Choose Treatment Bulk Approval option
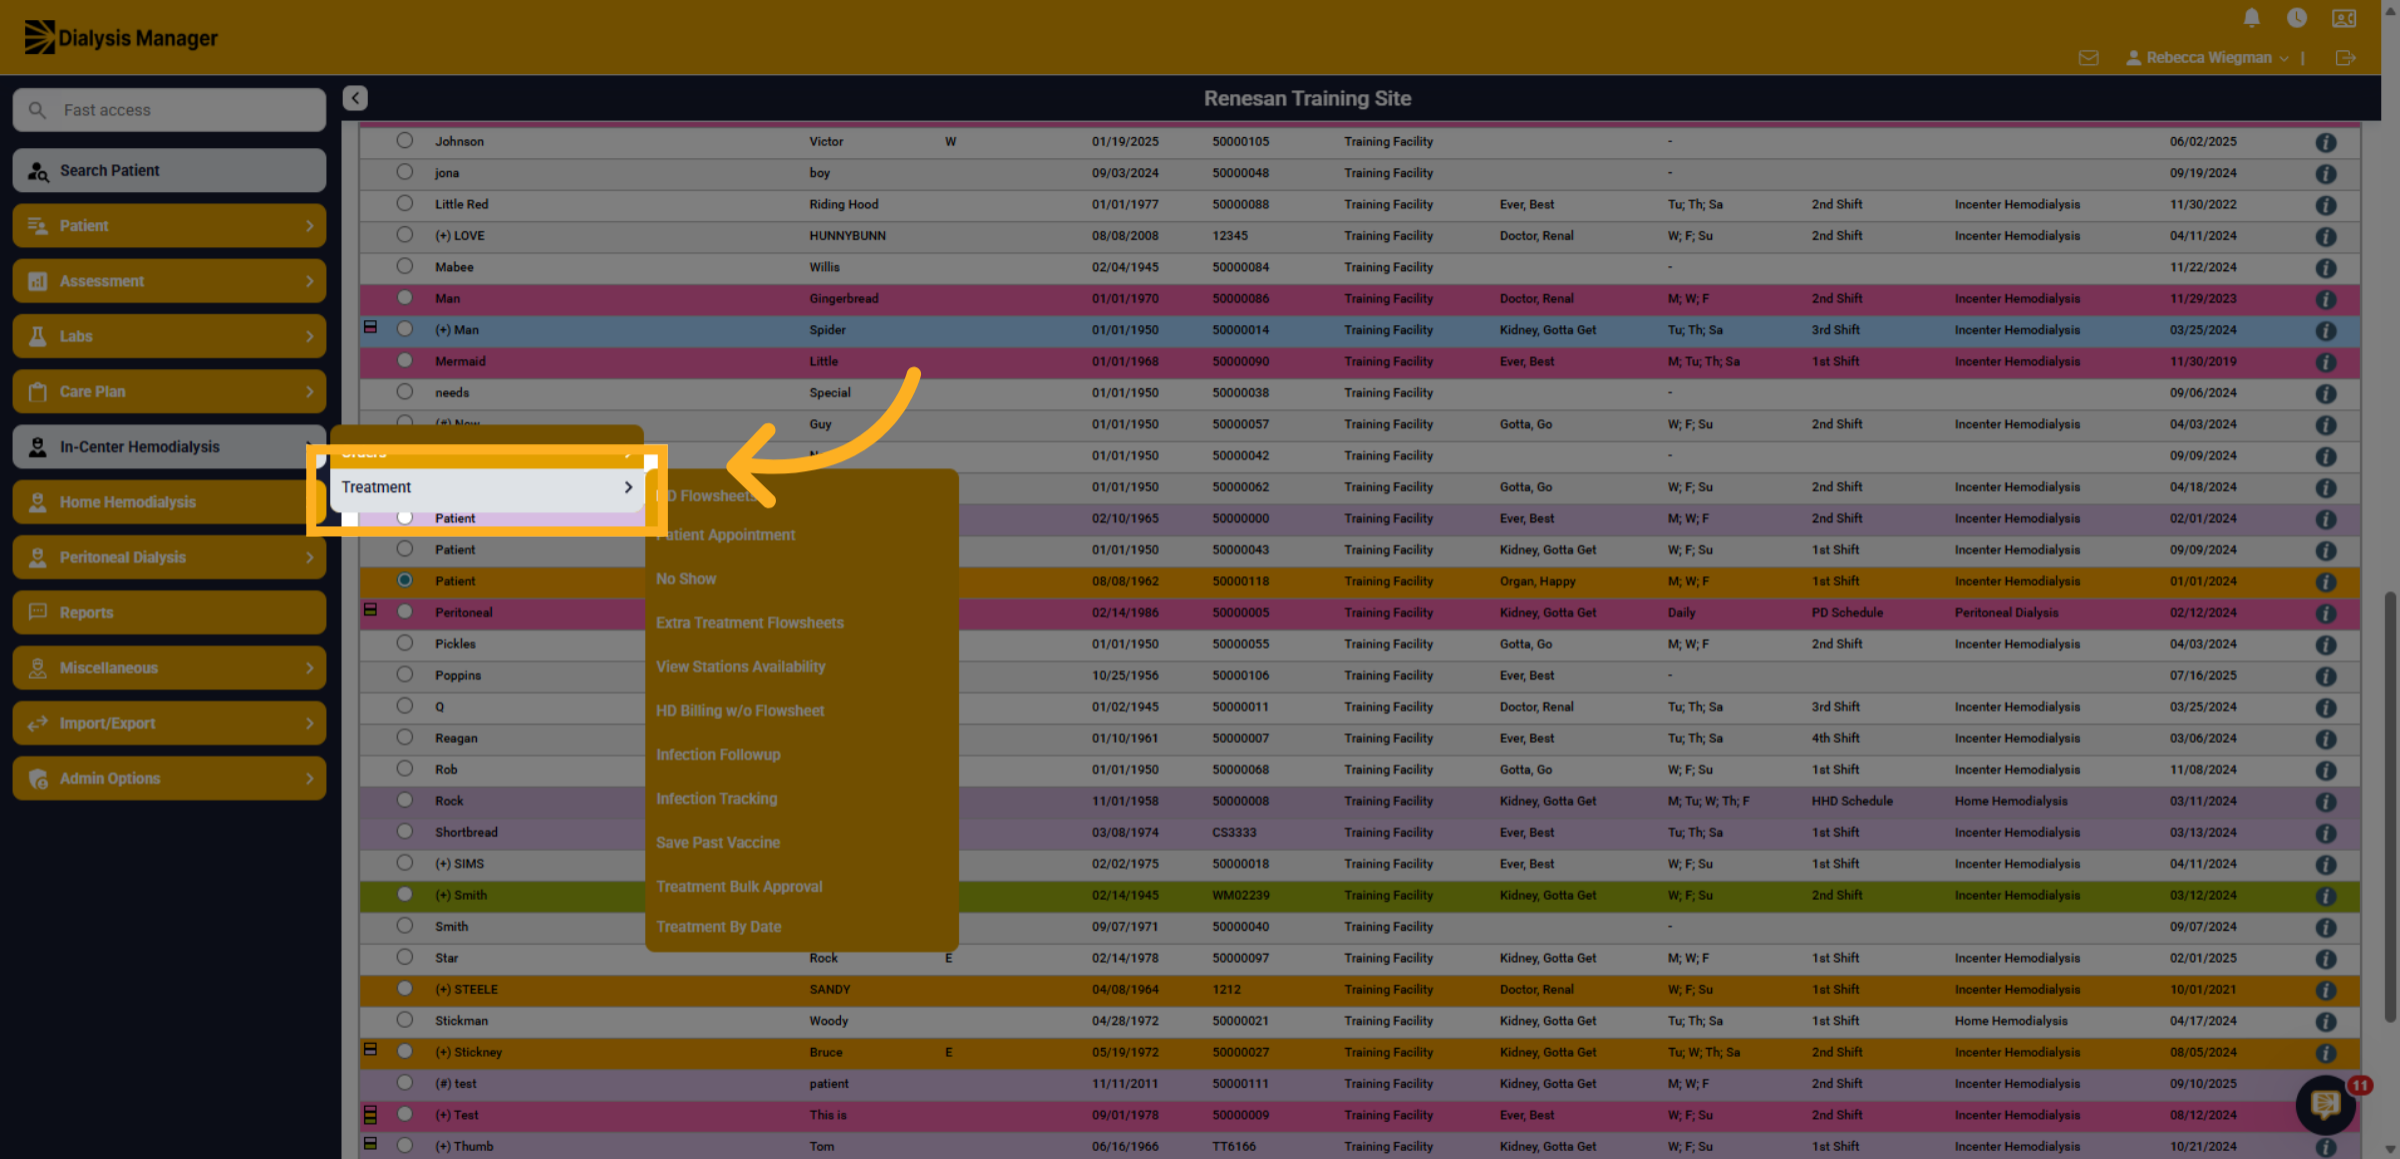This screenshot has width=2400, height=1159. (739, 887)
